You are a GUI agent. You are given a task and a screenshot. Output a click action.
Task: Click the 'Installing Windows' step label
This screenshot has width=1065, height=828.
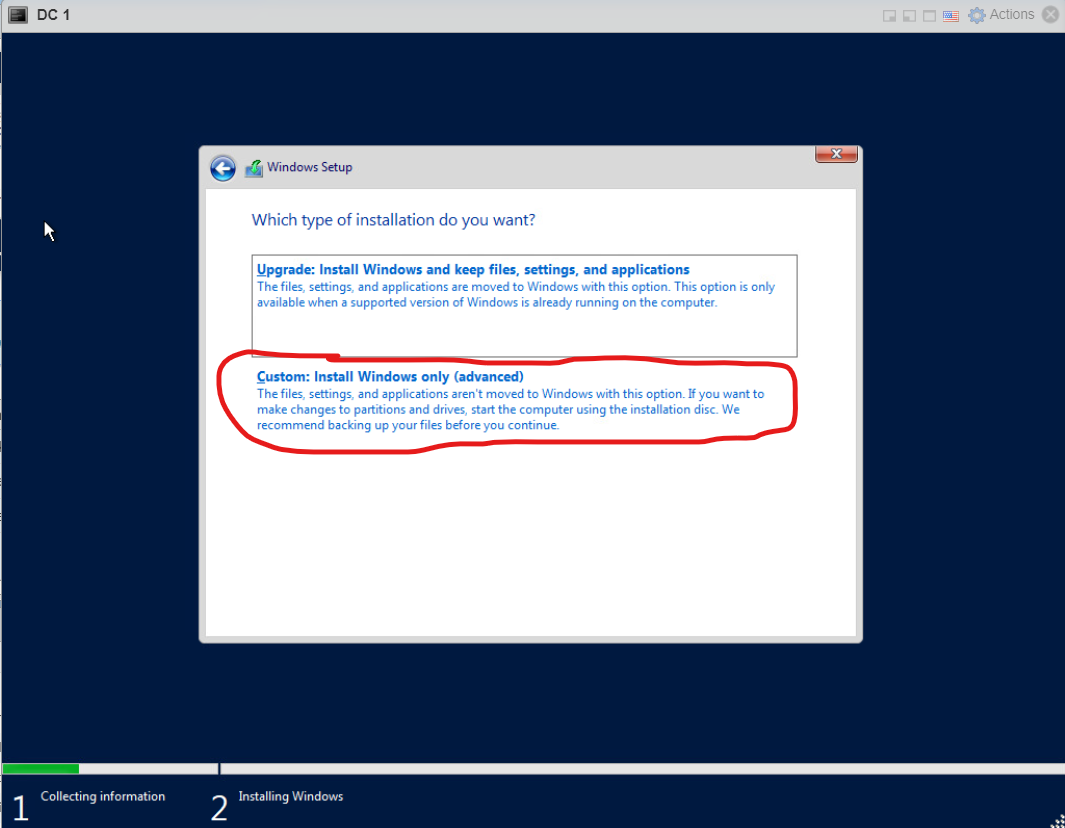coord(291,796)
